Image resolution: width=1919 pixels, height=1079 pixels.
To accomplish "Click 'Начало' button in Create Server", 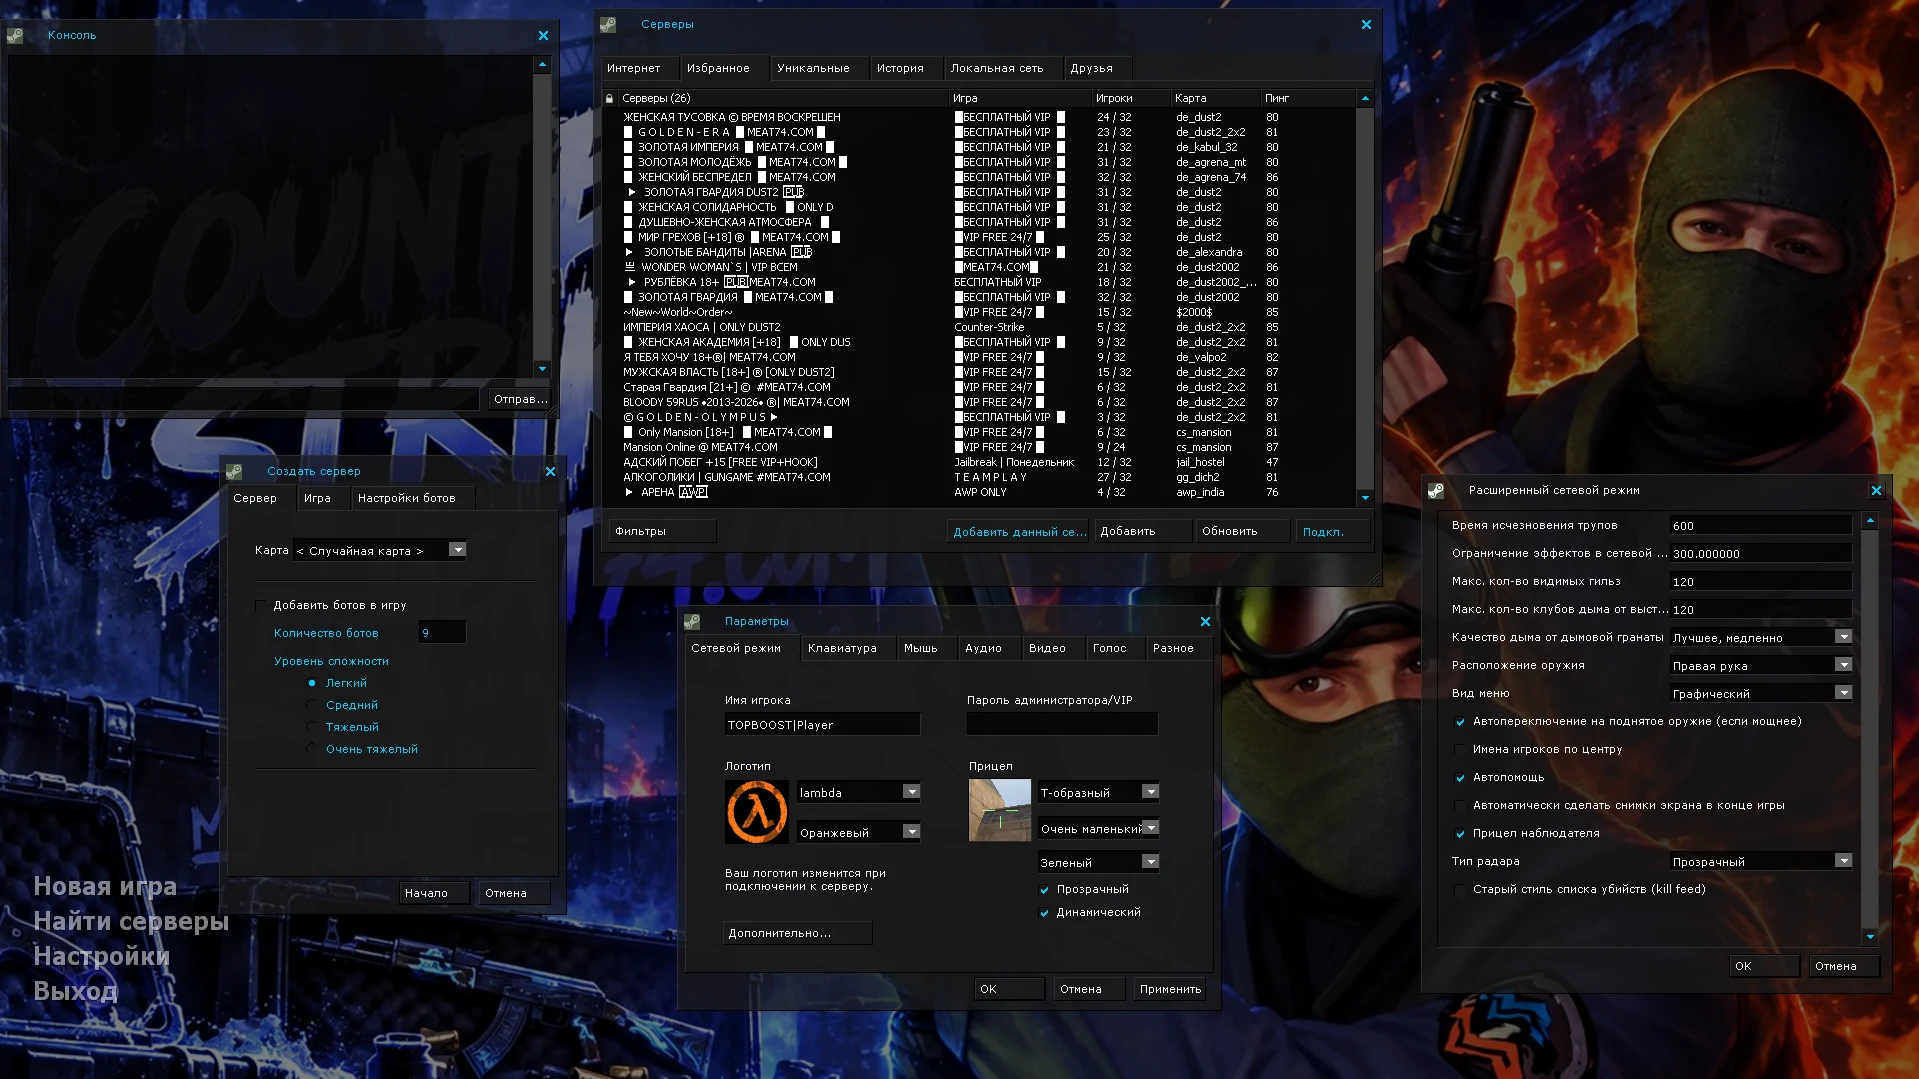I will pyautogui.click(x=435, y=893).
